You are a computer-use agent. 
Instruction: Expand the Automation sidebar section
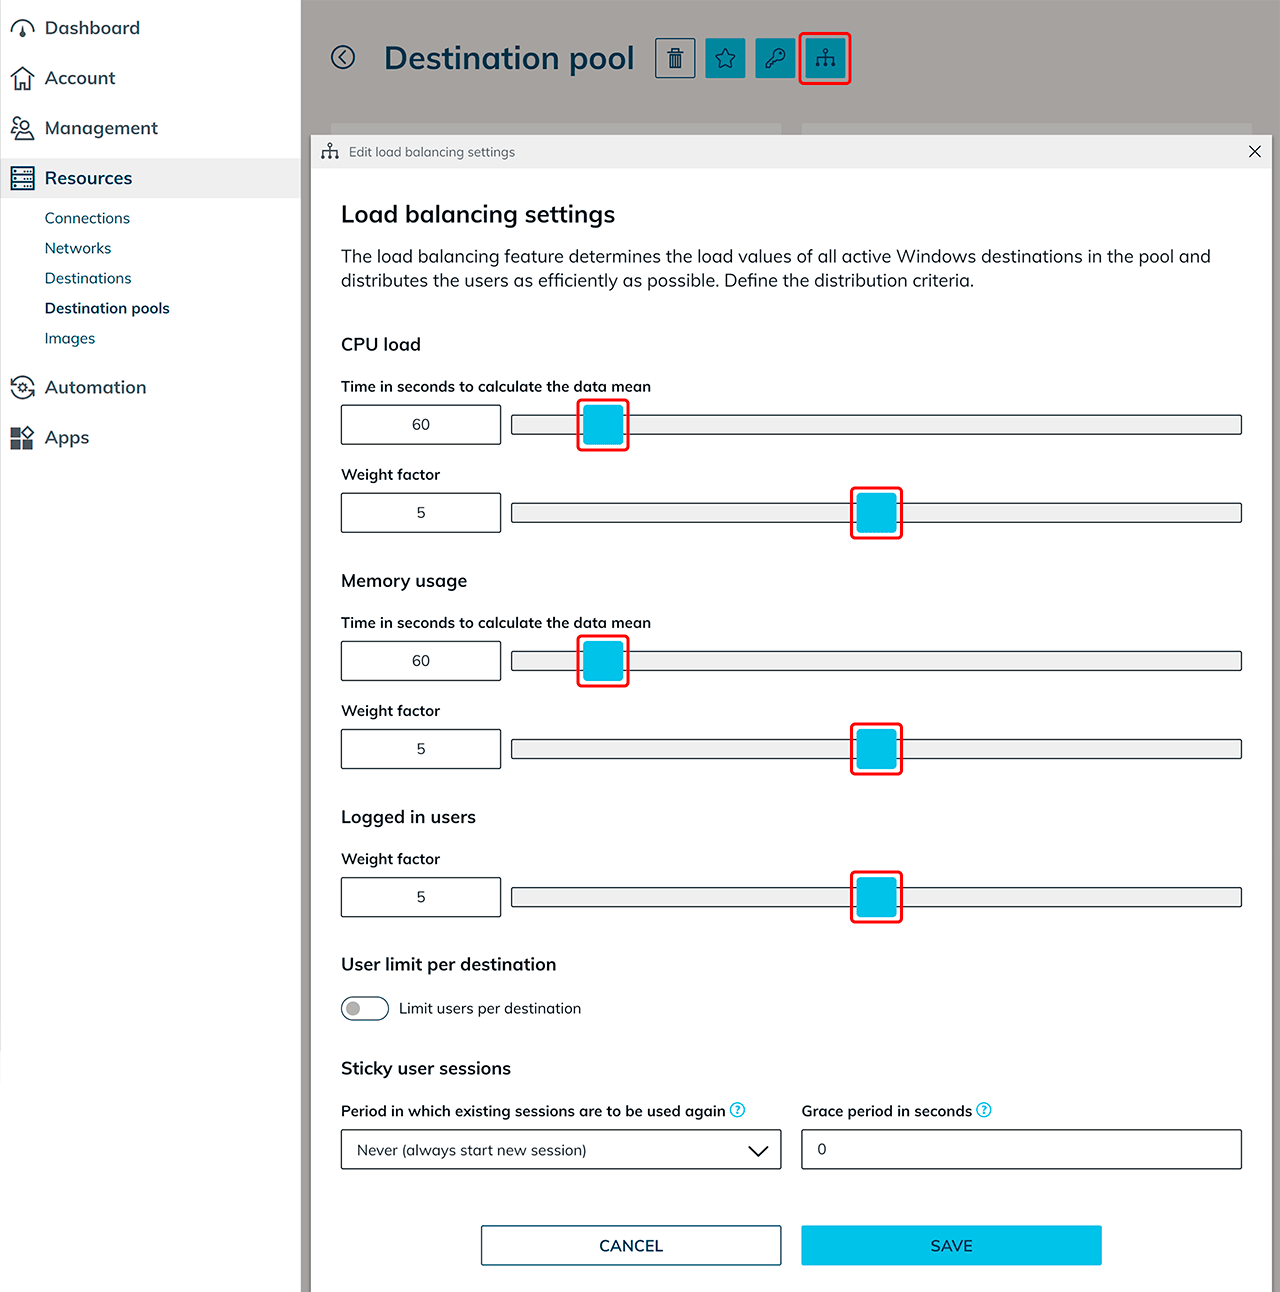click(x=95, y=388)
